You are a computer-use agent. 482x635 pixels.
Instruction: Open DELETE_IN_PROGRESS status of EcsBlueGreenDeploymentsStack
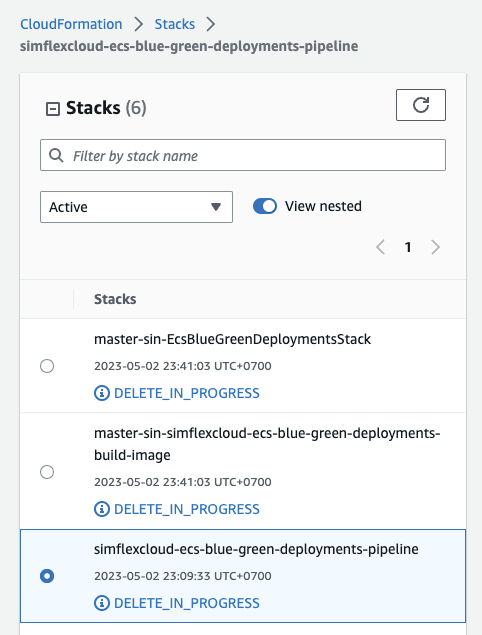click(187, 393)
